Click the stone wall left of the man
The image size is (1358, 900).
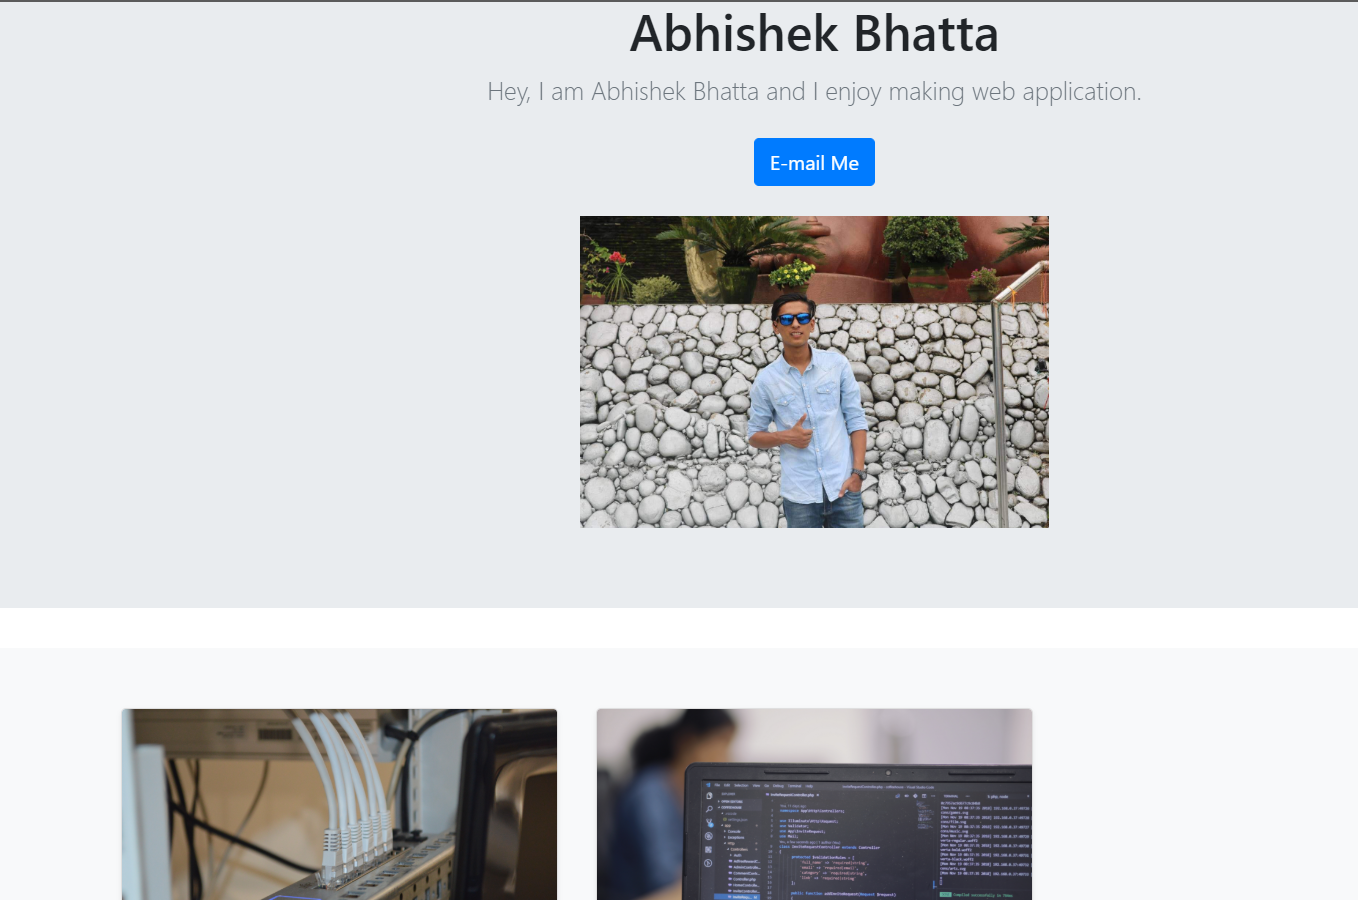pos(660,420)
